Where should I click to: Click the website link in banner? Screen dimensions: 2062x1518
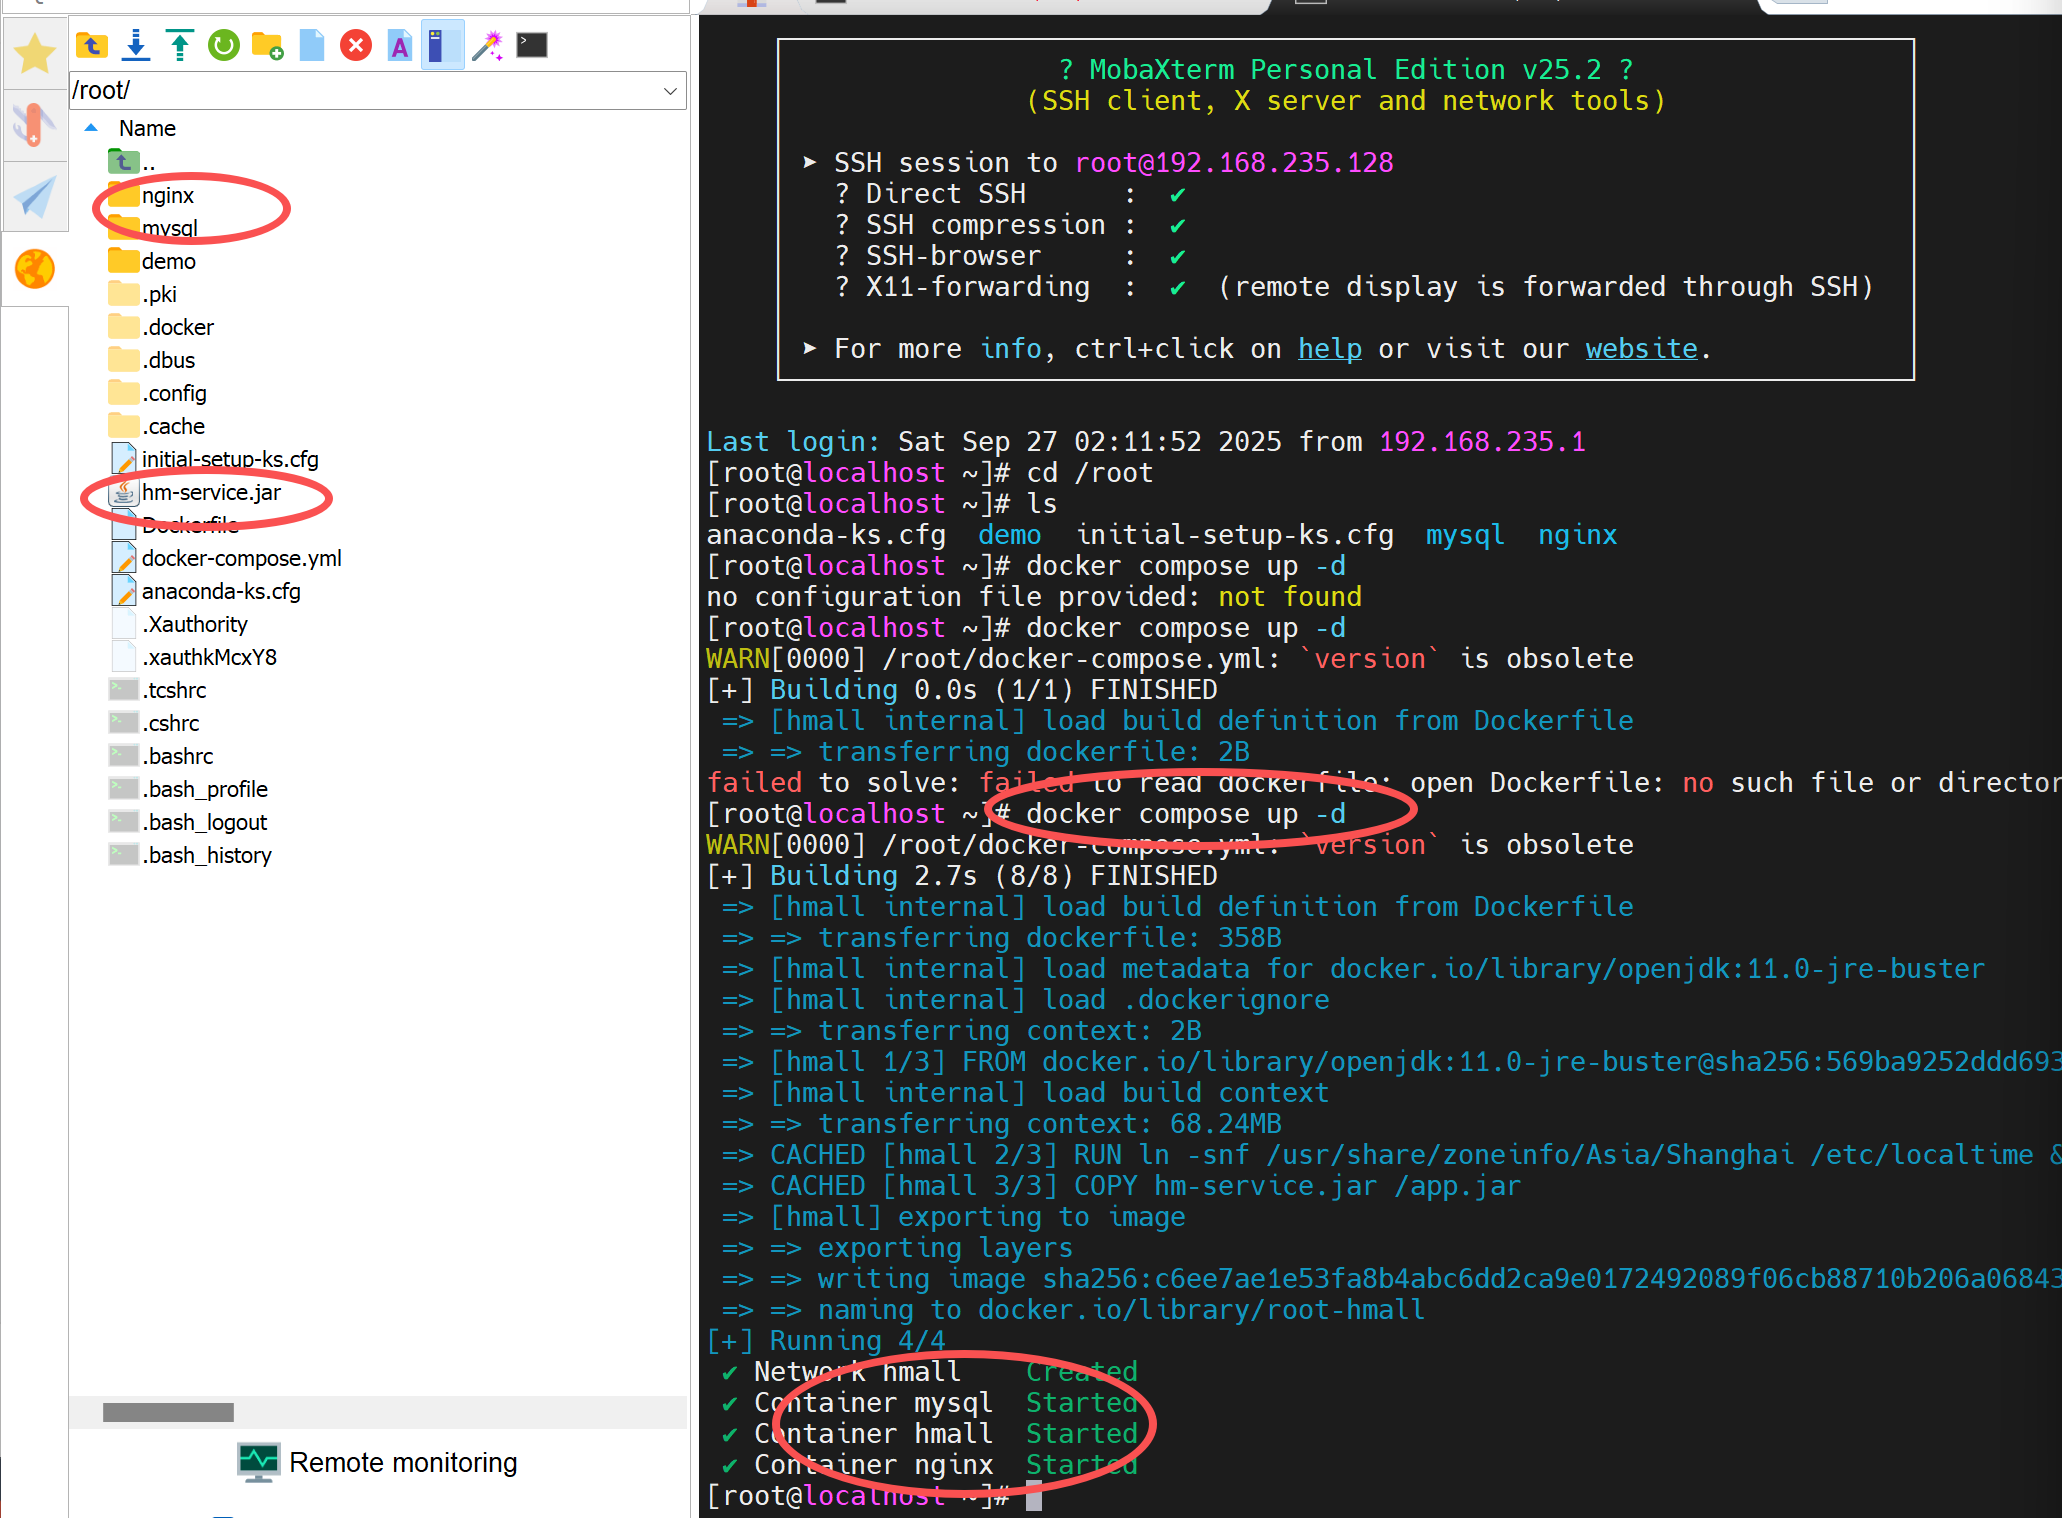tap(1640, 349)
